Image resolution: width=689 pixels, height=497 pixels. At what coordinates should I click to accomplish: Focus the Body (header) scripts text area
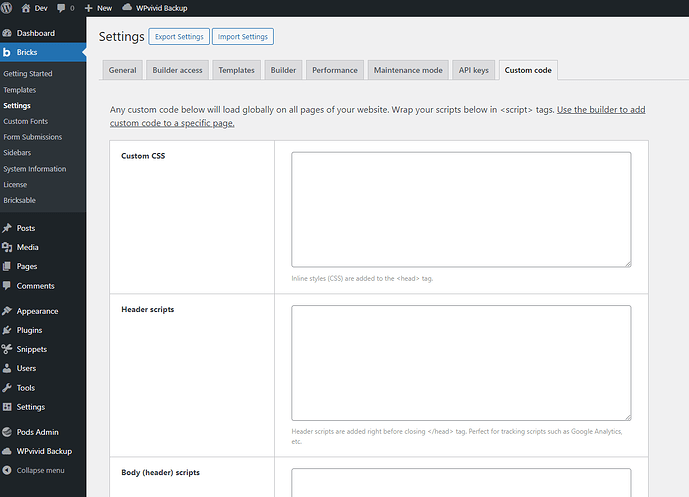click(x=461, y=482)
